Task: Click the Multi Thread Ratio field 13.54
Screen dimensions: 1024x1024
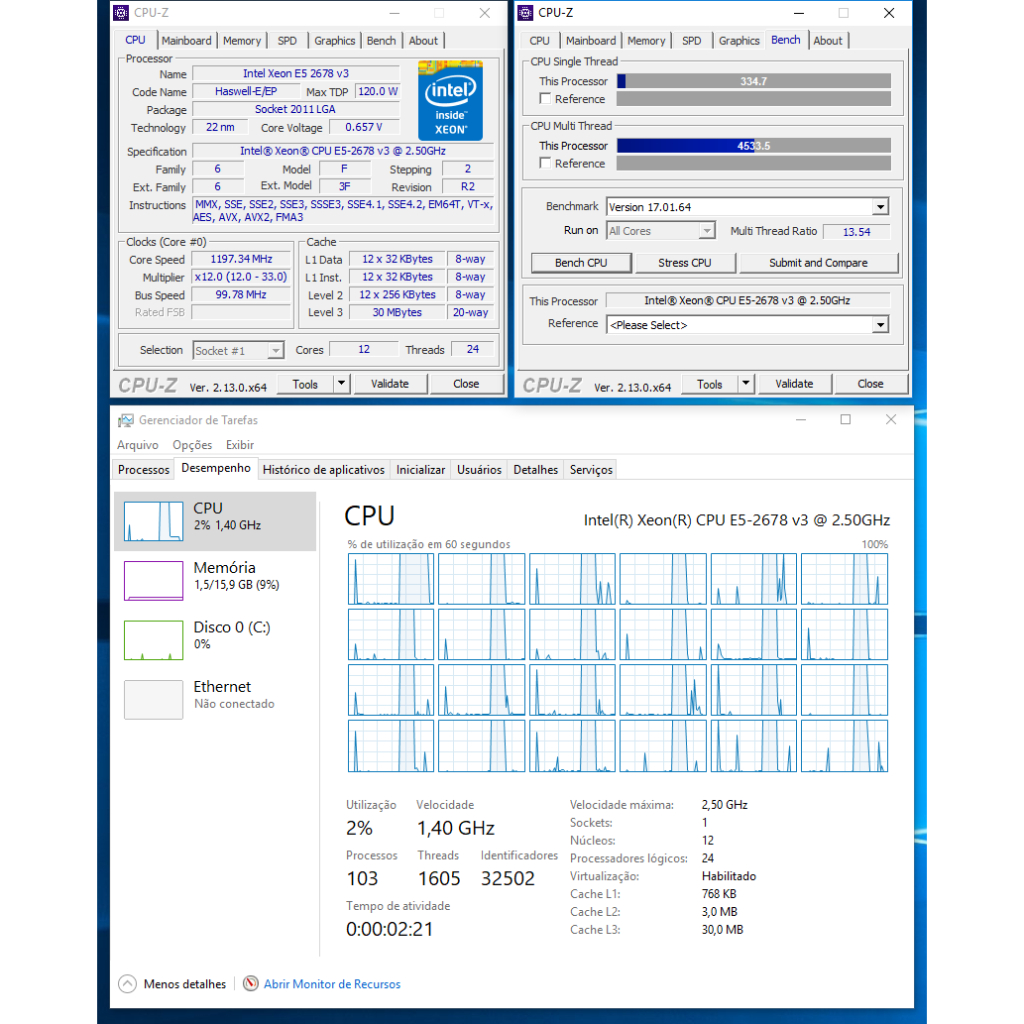Action: click(856, 231)
